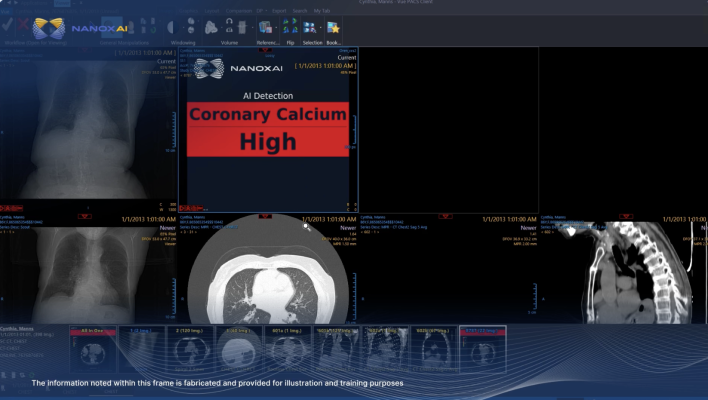Click the sagittal spine CT image
Image resolution: width=708 pixels, height=400 pixels.
pyautogui.click(x=637, y=273)
